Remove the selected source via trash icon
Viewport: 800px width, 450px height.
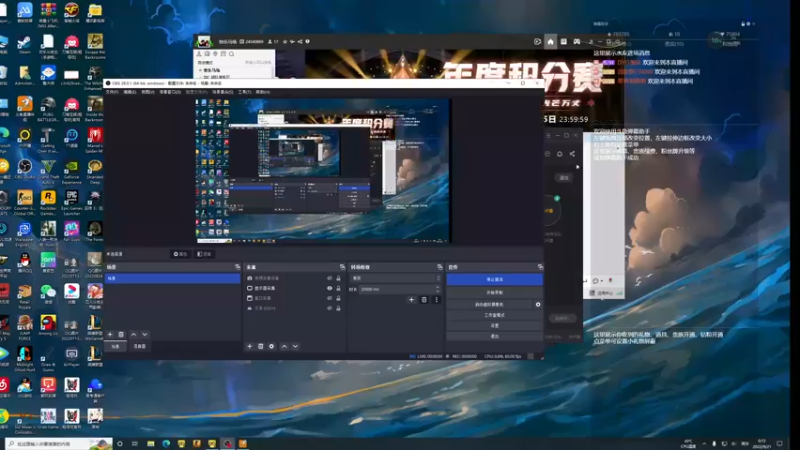(x=260, y=346)
